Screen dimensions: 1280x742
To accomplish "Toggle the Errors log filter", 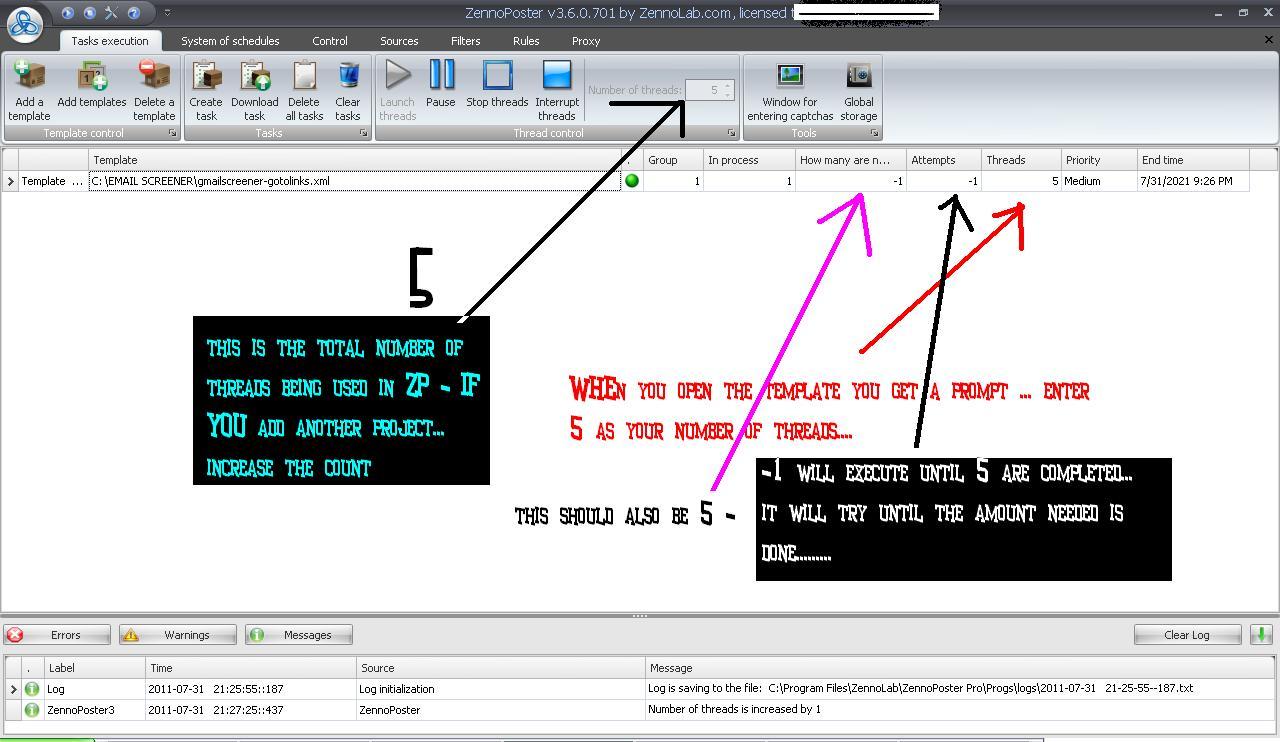I will pos(58,635).
